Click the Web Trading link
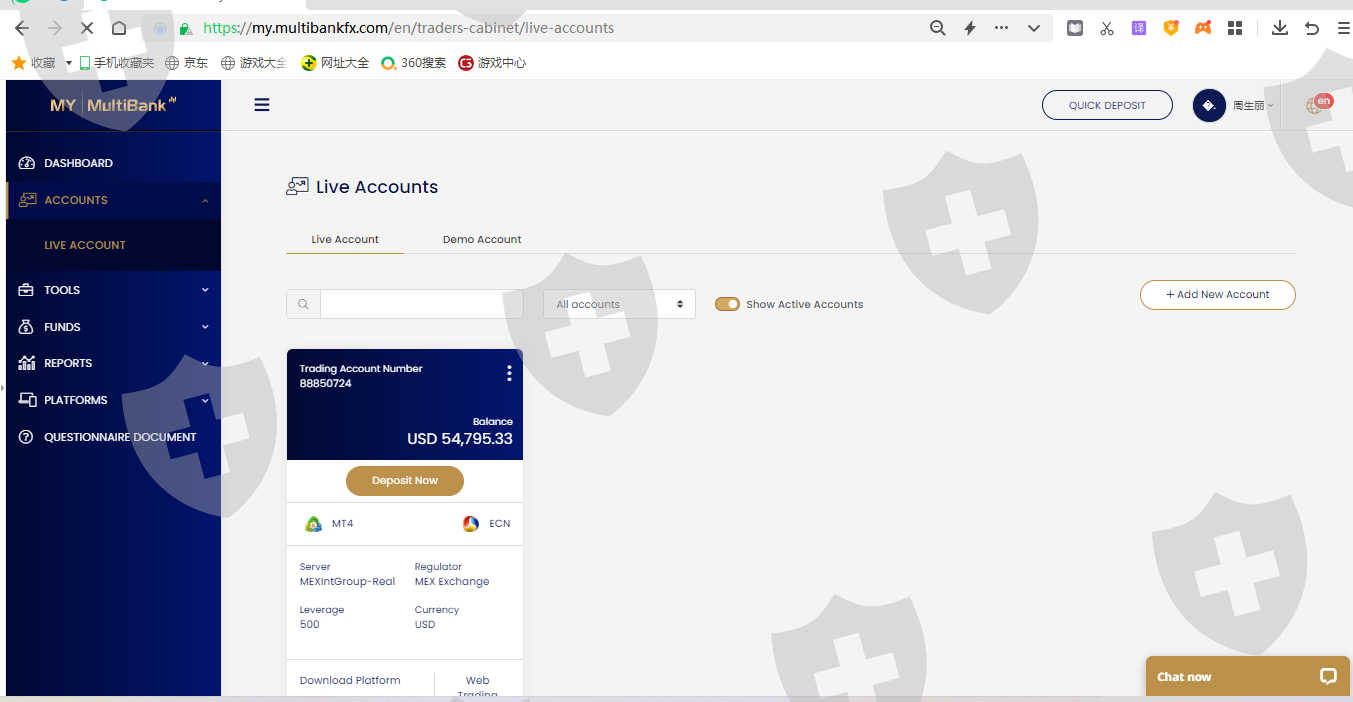The height and width of the screenshot is (702, 1353). [x=477, y=686]
